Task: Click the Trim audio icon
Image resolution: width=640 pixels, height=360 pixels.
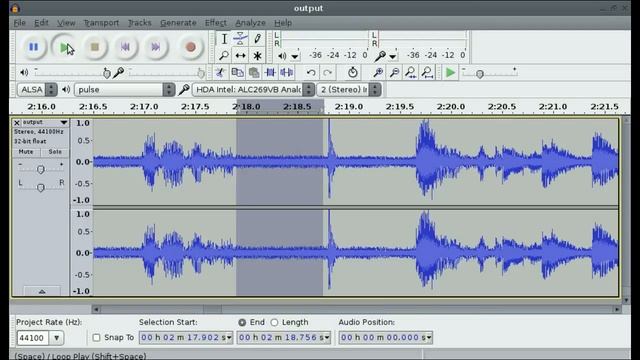Action: click(270, 73)
